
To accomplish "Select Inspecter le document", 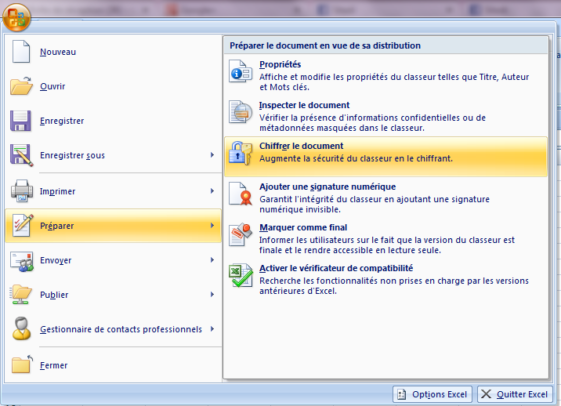I will pos(386,116).
